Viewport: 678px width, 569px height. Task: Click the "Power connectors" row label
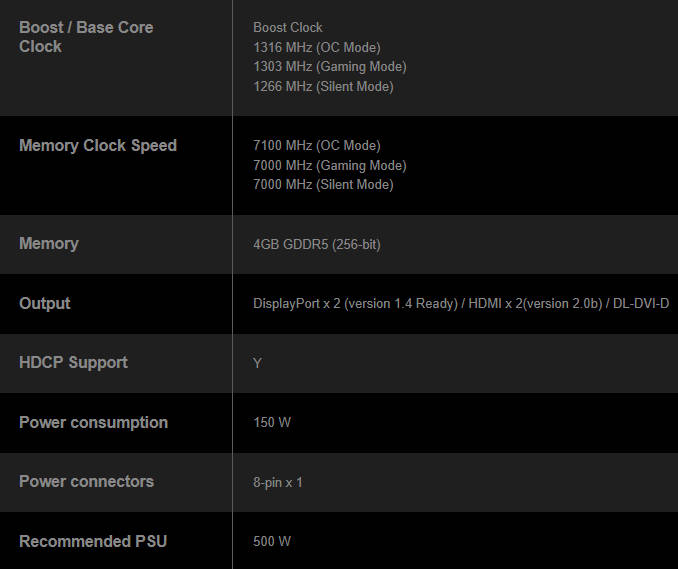[x=86, y=481]
